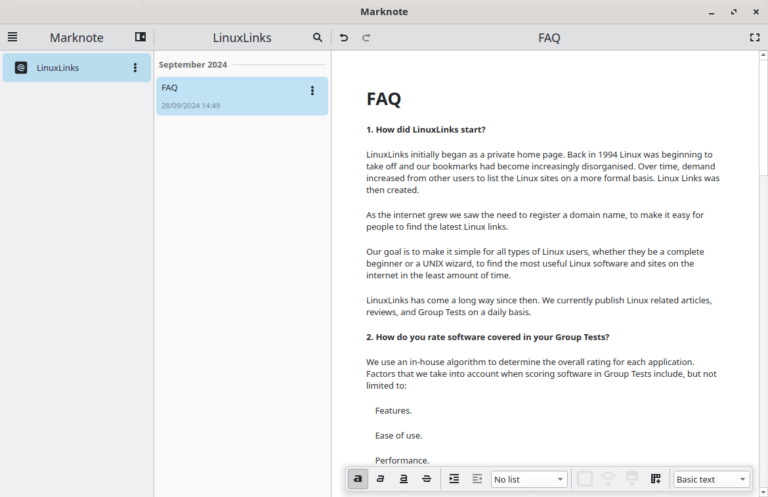Select the FAQ note in list

pyautogui.click(x=242, y=96)
